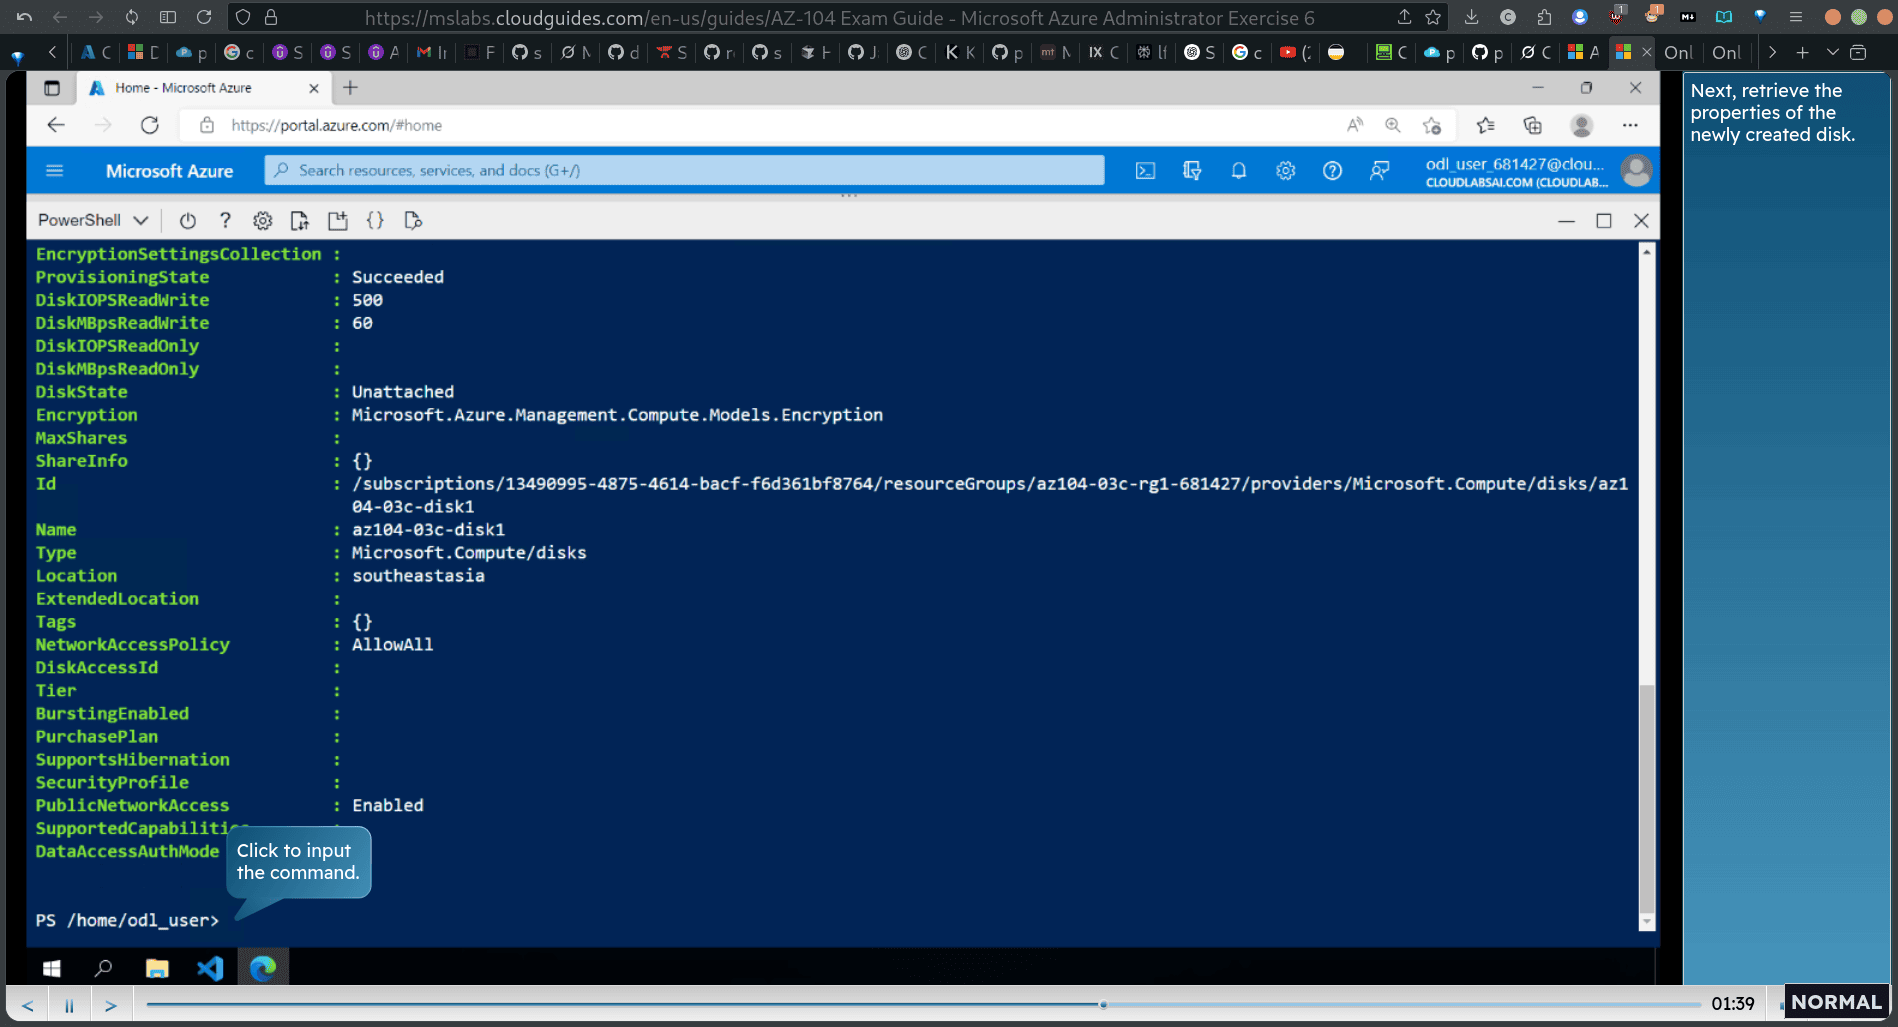Click the Microsoft Azure logo text
Image resolution: width=1898 pixels, height=1027 pixels.
pyautogui.click(x=169, y=171)
